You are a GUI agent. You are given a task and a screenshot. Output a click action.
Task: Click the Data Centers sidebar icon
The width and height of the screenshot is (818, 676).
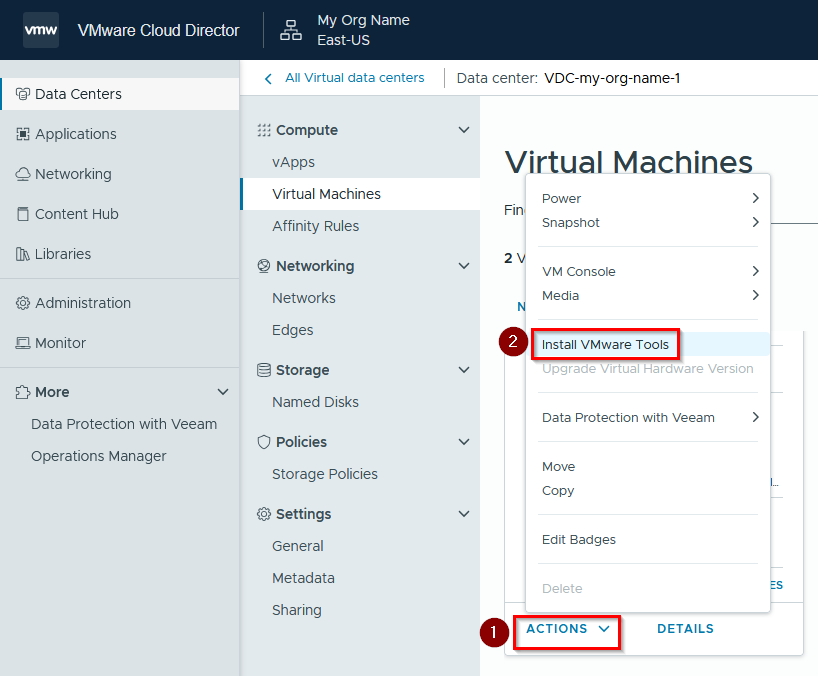(x=22, y=94)
